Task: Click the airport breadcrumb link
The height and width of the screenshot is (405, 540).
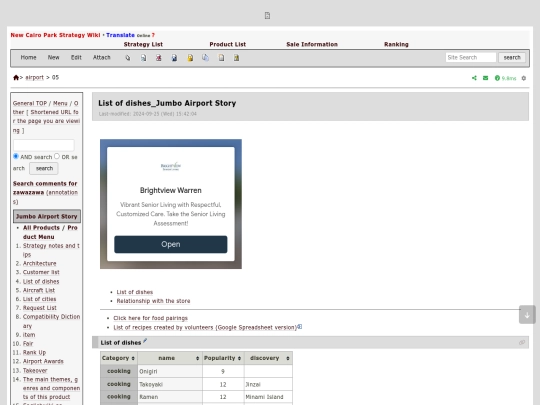Action: [x=34, y=77]
